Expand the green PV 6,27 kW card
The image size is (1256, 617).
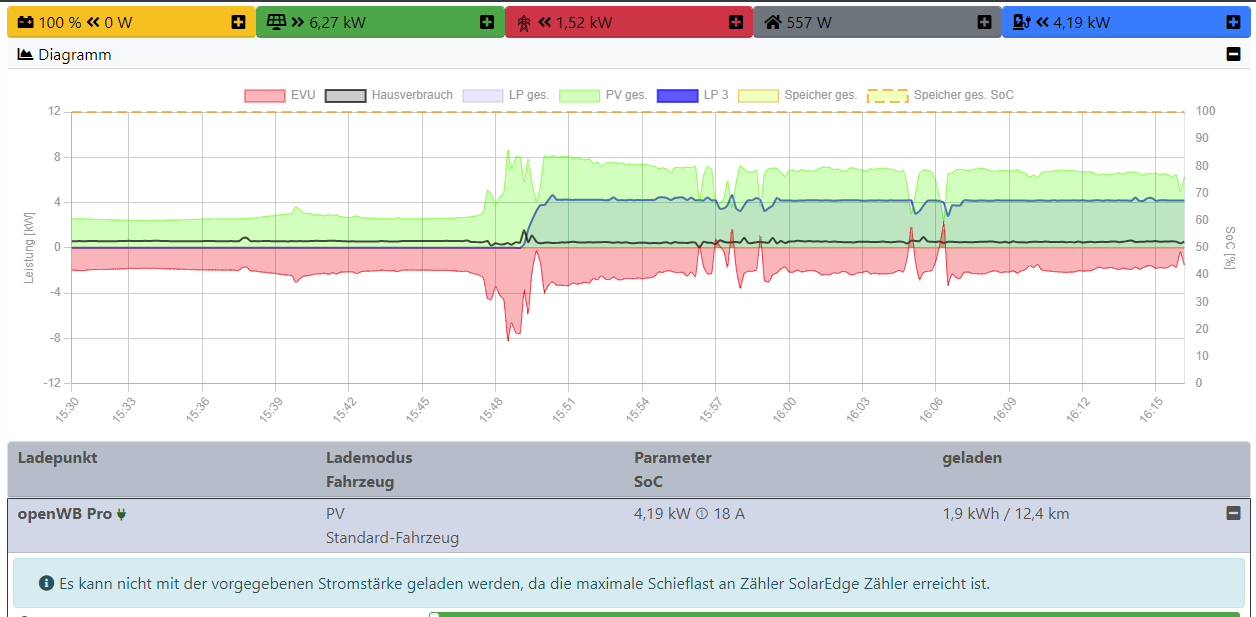pyautogui.click(x=487, y=22)
